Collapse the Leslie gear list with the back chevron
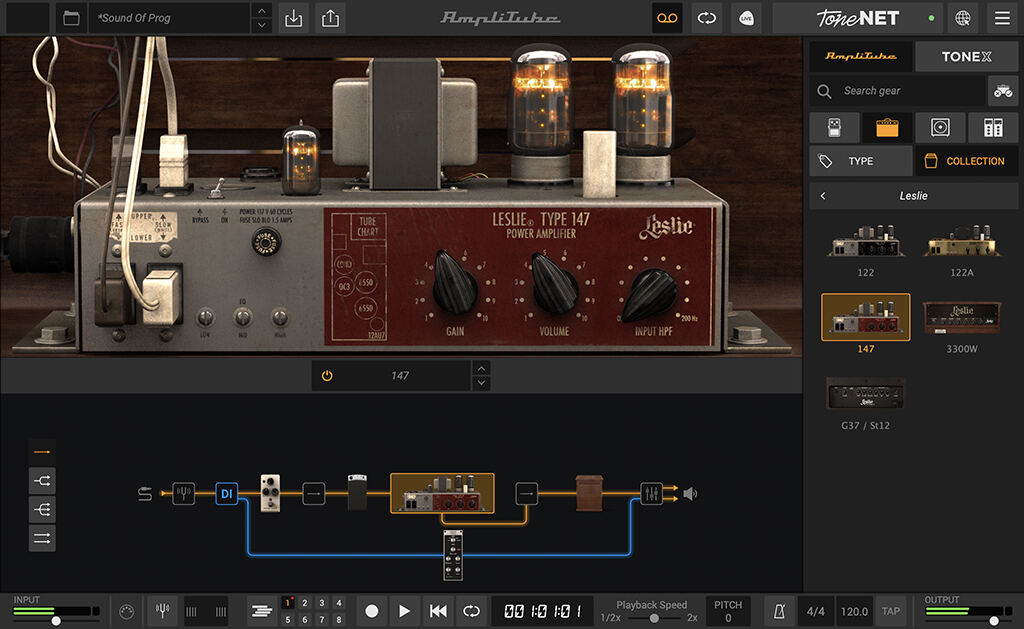The height and width of the screenshot is (629, 1024). [822, 195]
